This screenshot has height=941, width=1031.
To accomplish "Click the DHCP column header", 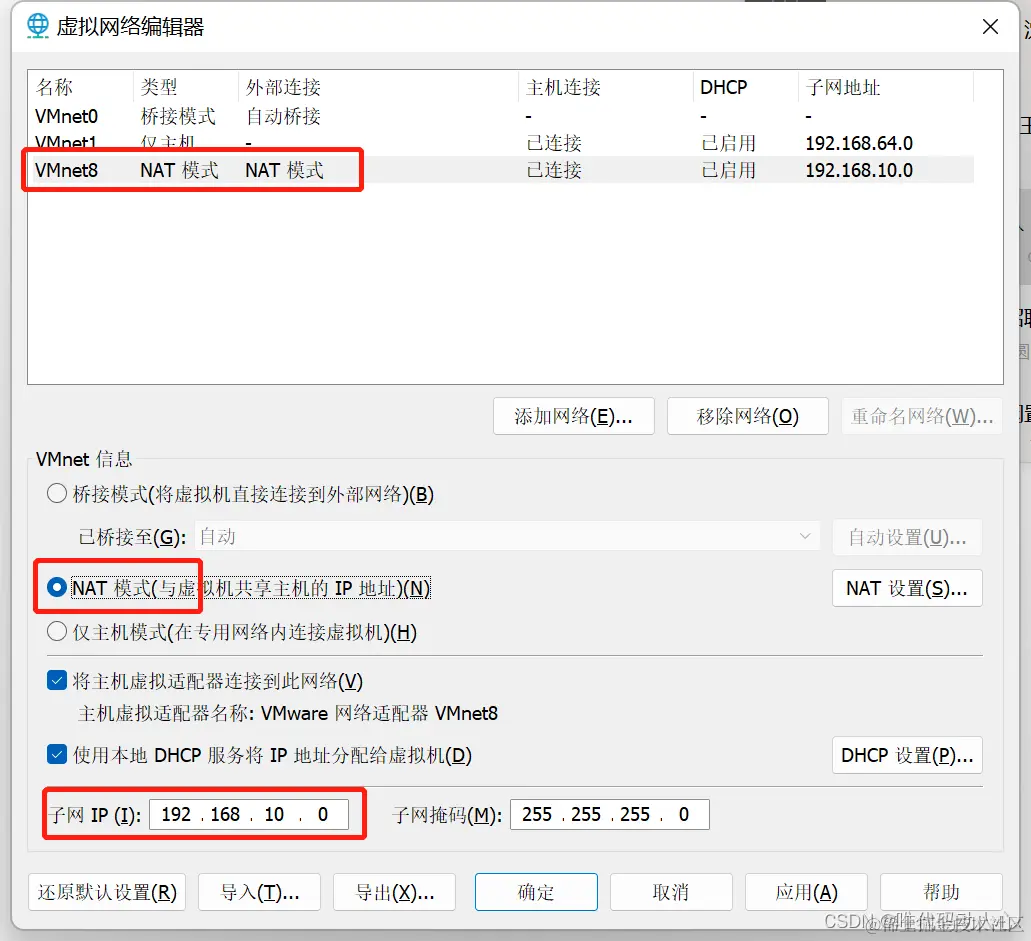I will 746,87.
